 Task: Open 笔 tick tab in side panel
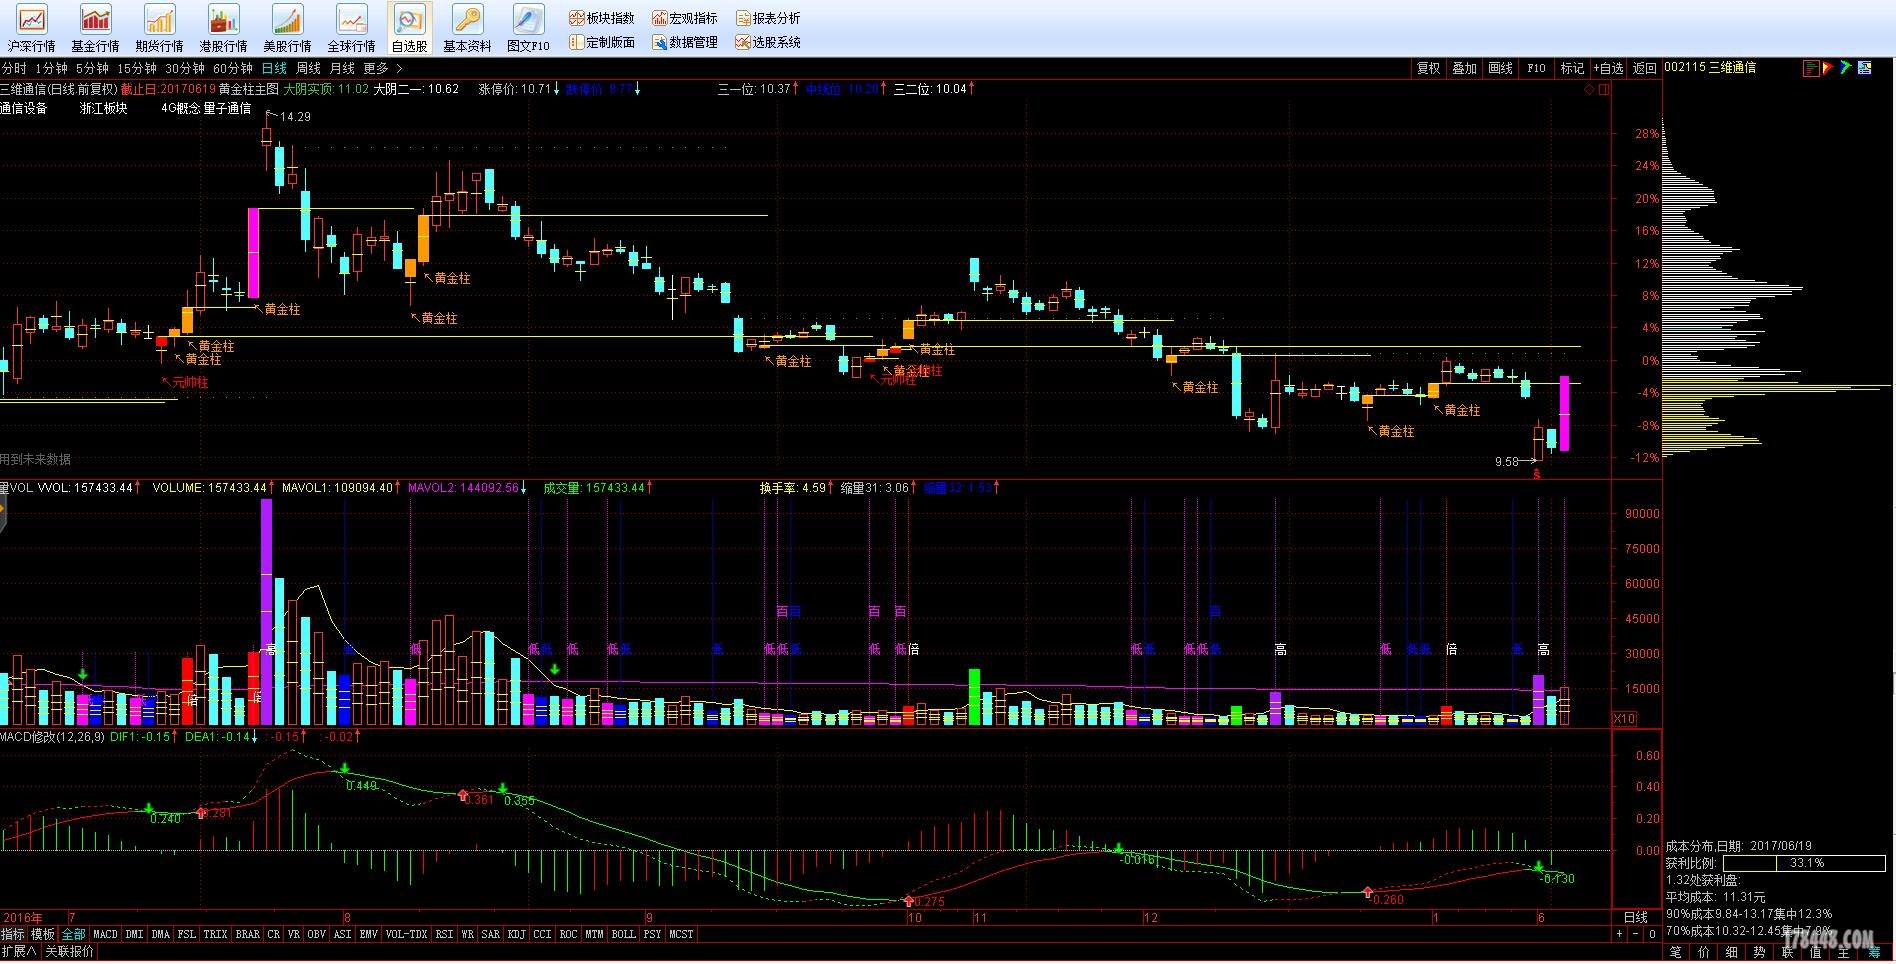pyautogui.click(x=1676, y=952)
